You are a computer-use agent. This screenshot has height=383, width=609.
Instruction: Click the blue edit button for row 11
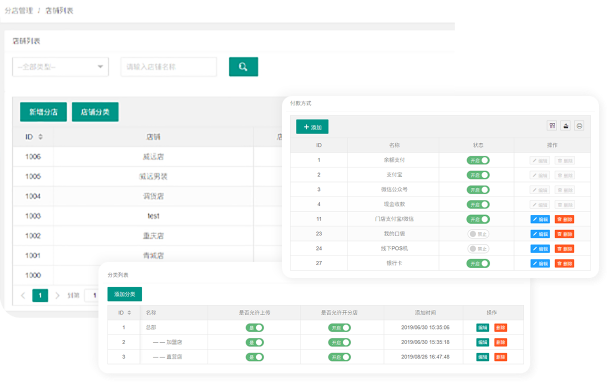pos(540,219)
